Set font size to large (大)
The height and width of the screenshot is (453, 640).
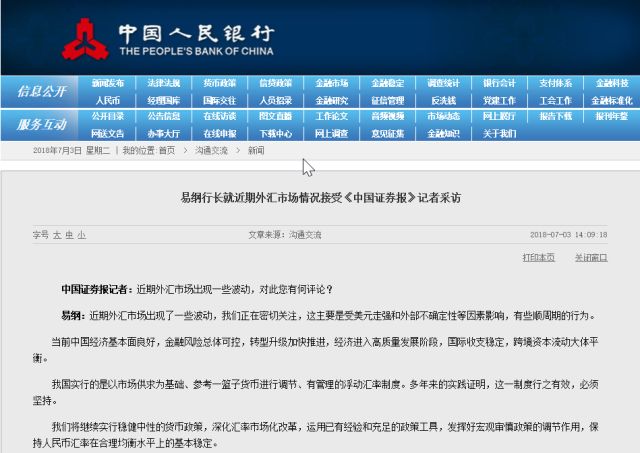click(x=57, y=235)
